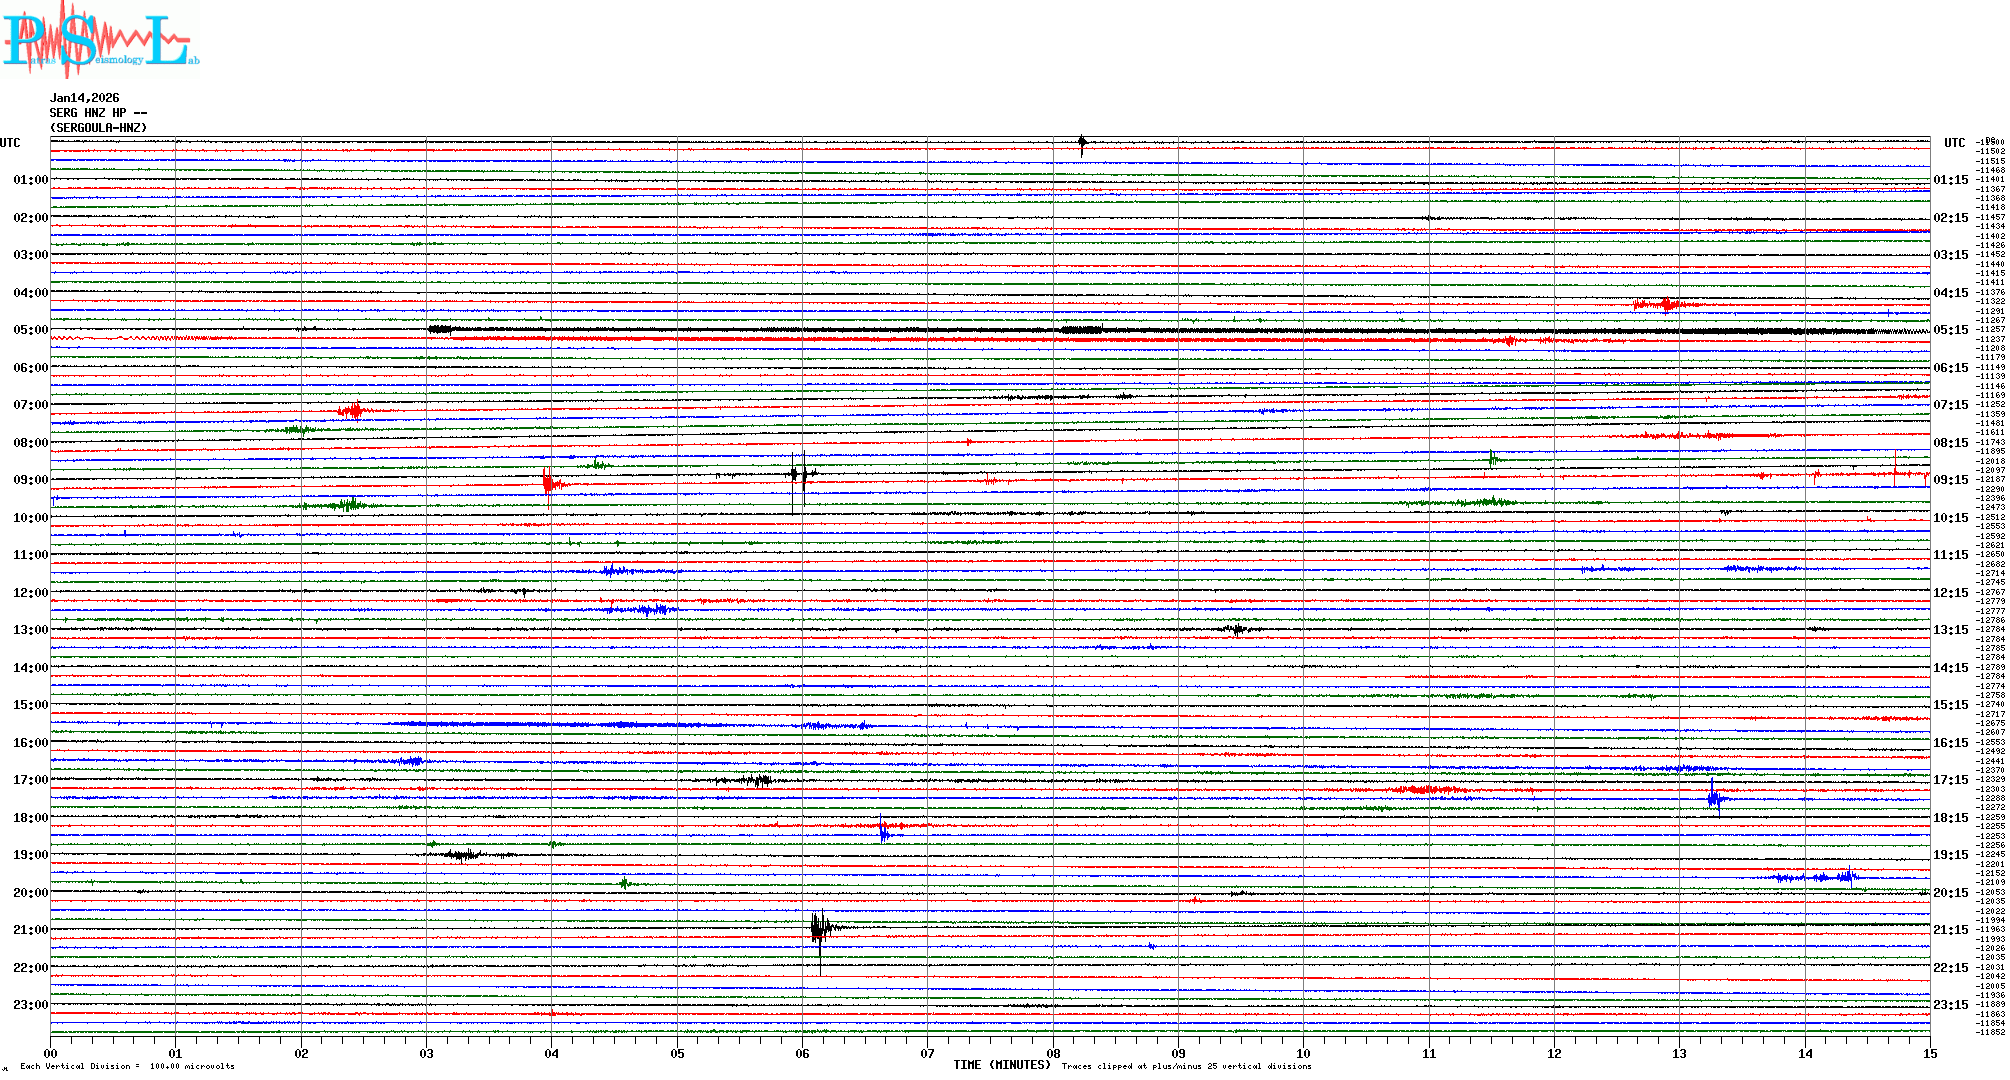Select the 09:00 hour label on left

coord(30,480)
